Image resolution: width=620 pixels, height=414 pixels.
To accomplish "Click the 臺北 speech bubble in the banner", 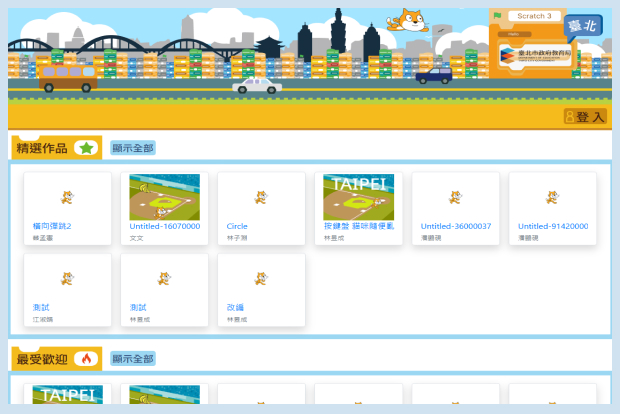I will [x=583, y=27].
